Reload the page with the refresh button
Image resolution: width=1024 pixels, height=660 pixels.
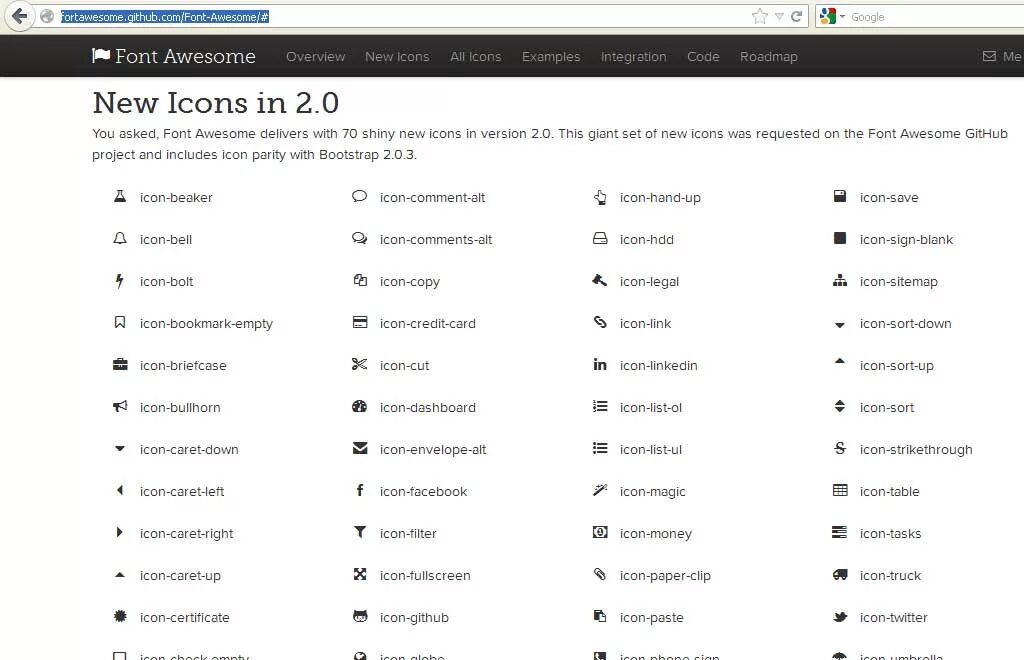796,16
